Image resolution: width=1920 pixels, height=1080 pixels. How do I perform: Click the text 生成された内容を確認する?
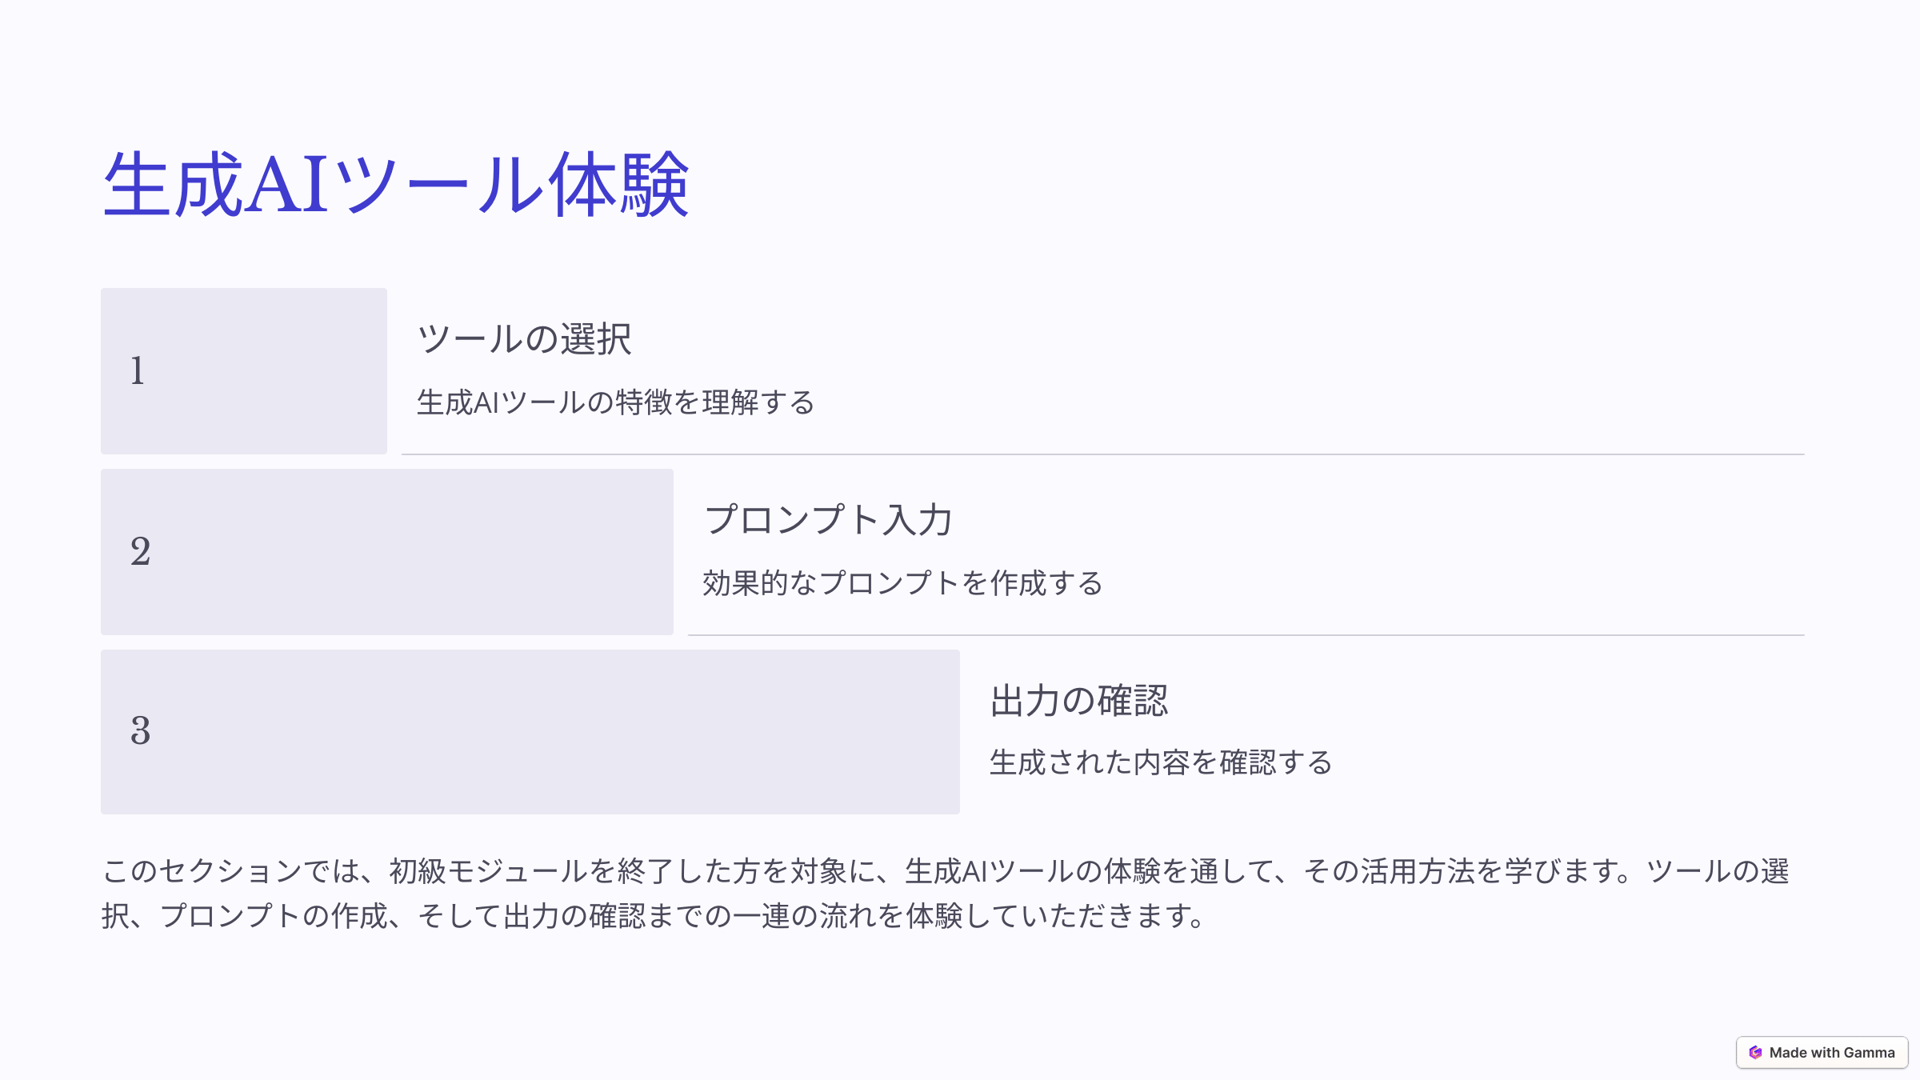tap(1160, 763)
